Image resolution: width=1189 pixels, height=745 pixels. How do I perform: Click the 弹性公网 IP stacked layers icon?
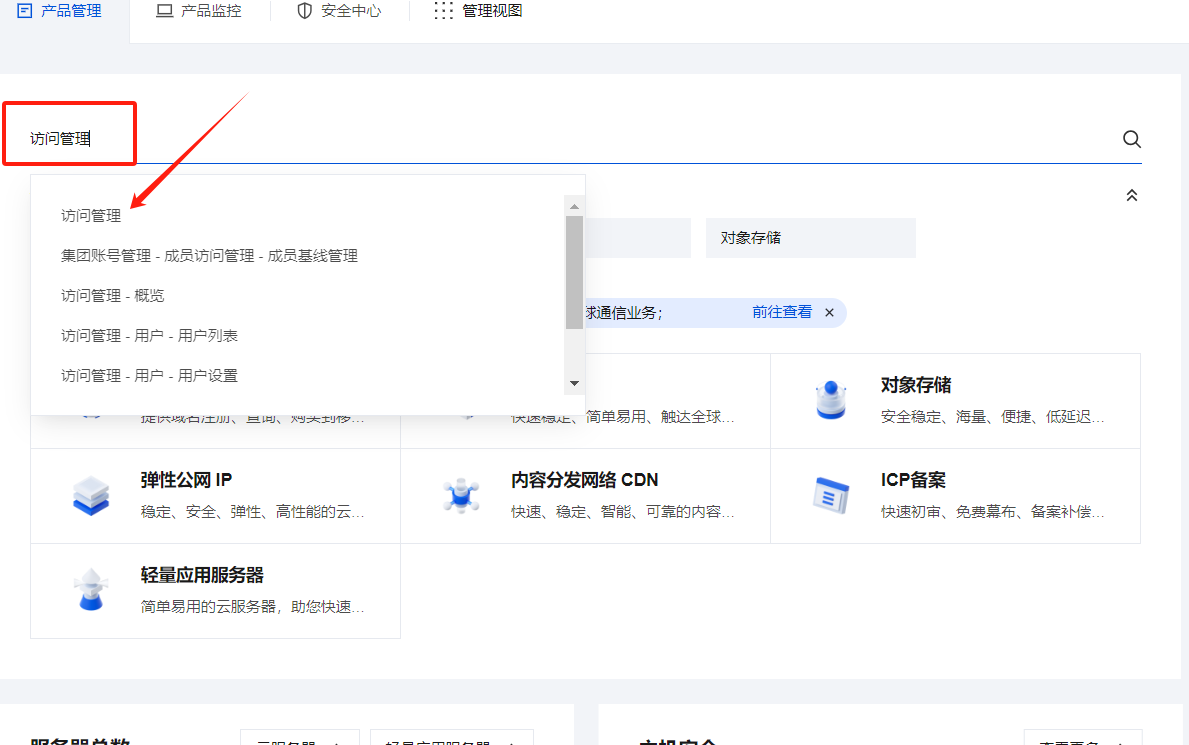91,495
